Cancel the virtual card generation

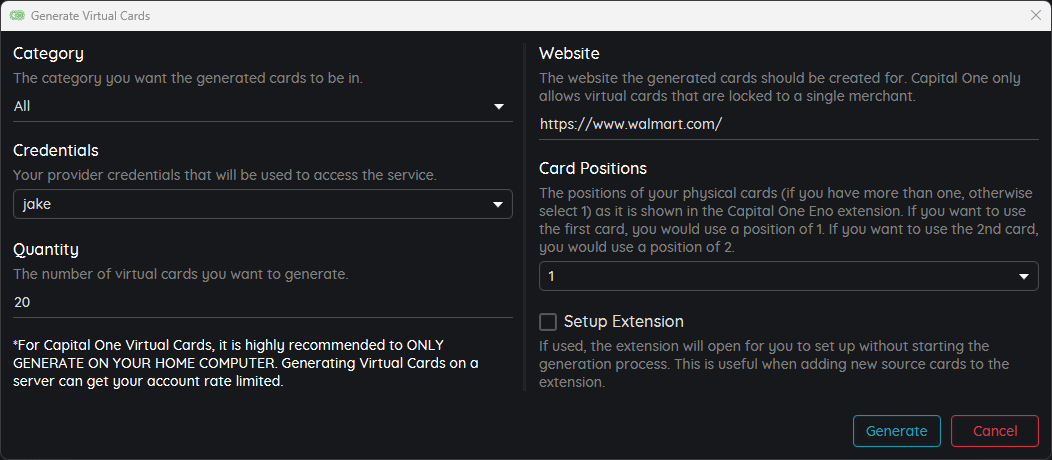994,431
